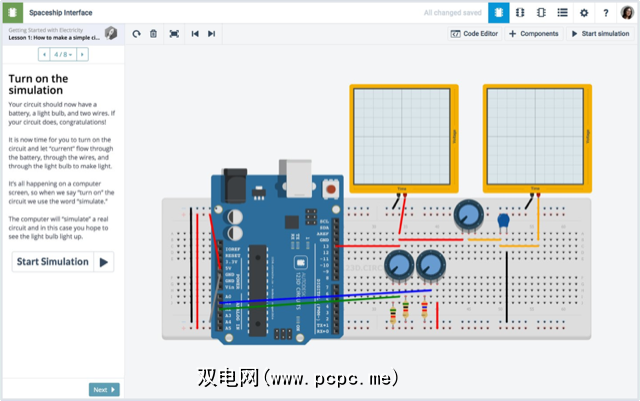Click the green circuits home logo
Image resolution: width=640 pixels, height=401 pixels.
point(11,12)
